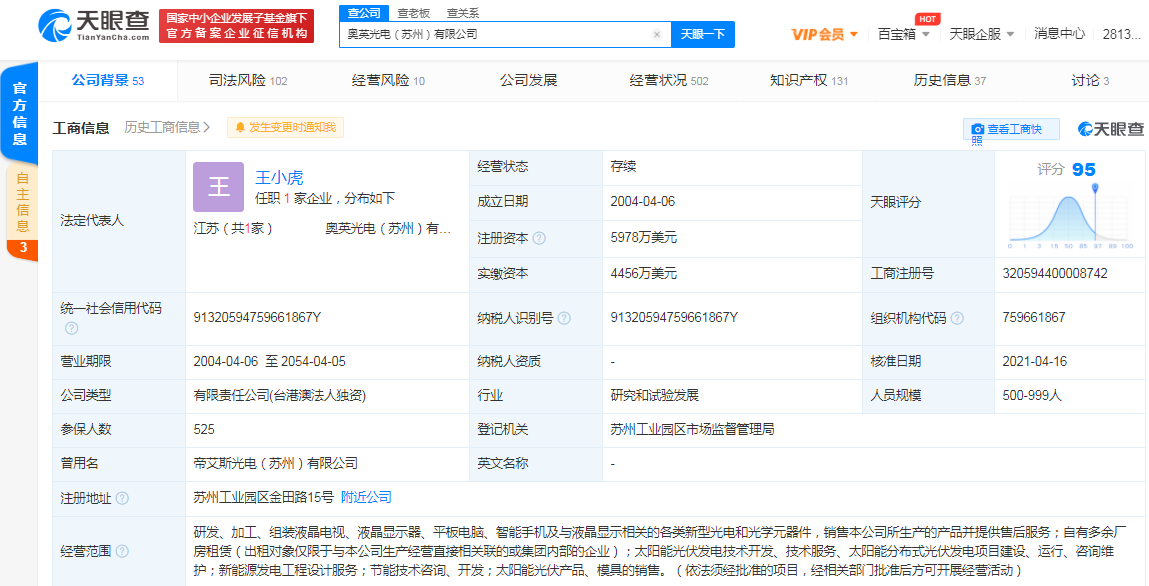Screen dimensions: 1149x586
Task: Open help icon under 统一社会信用代码
Action: pos(71,327)
